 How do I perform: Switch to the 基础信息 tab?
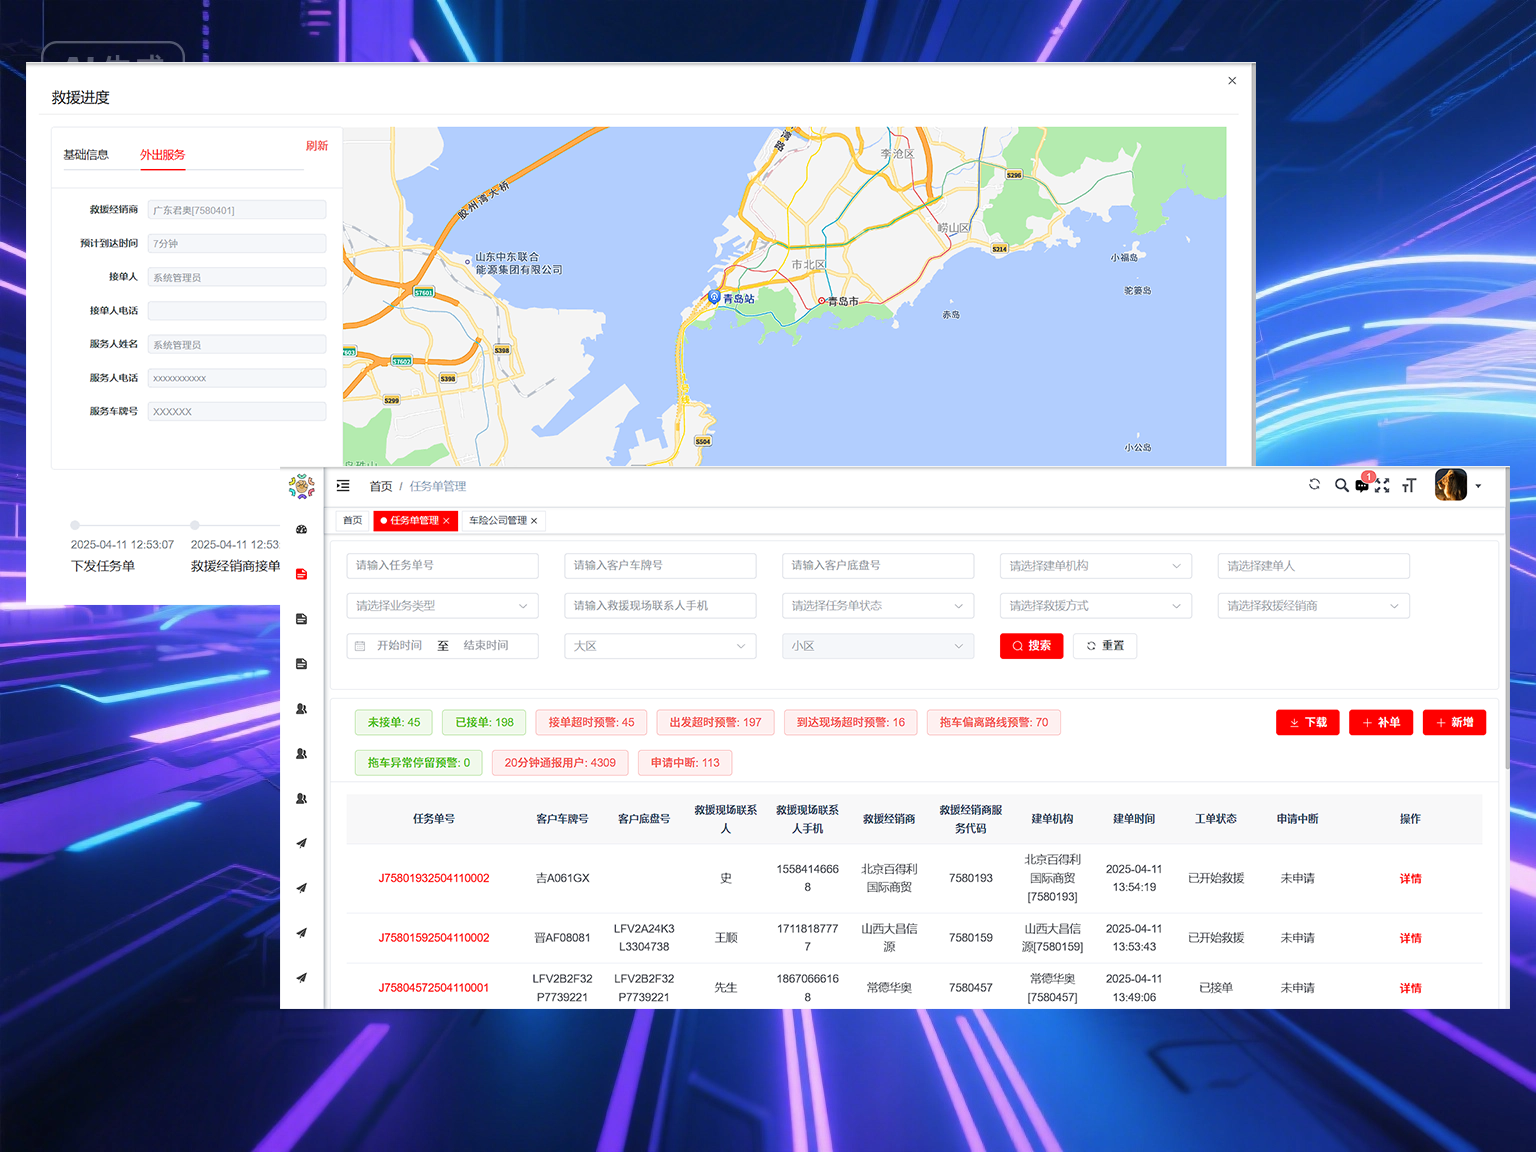(86, 155)
